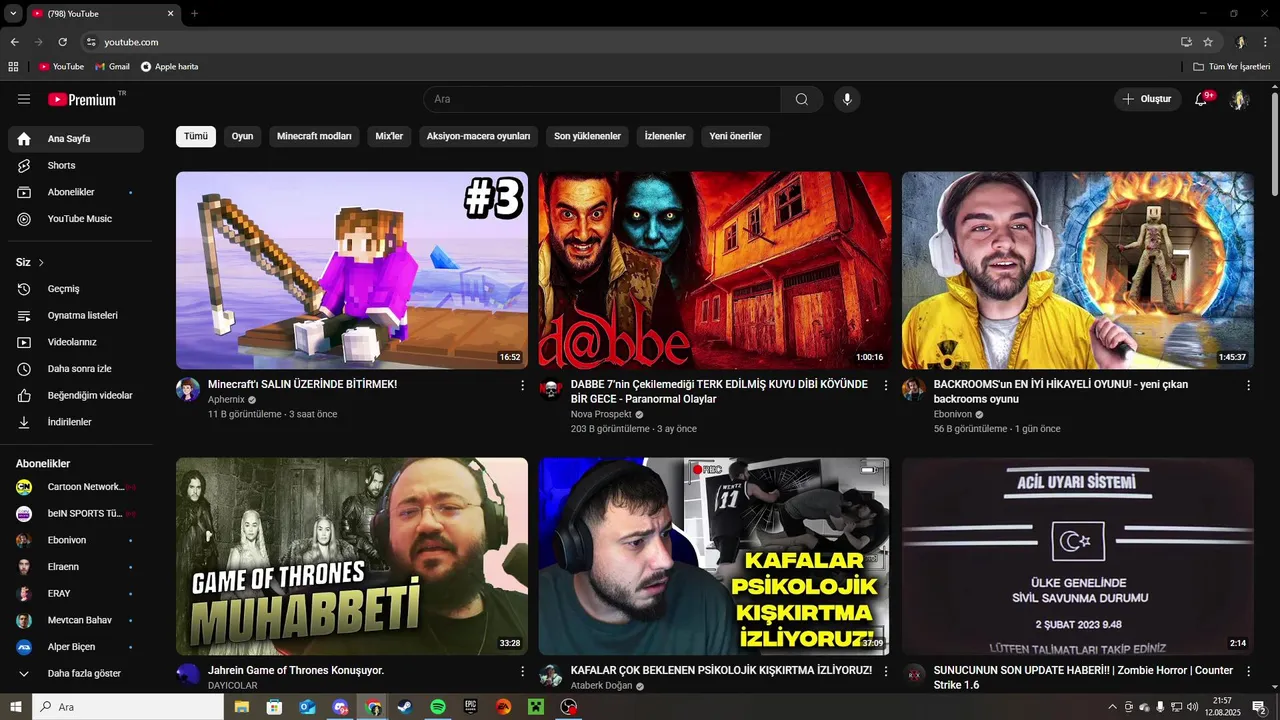Screen dimensions: 1280x720
Task: Open YouTube notifications bell
Action: pos(1202,99)
